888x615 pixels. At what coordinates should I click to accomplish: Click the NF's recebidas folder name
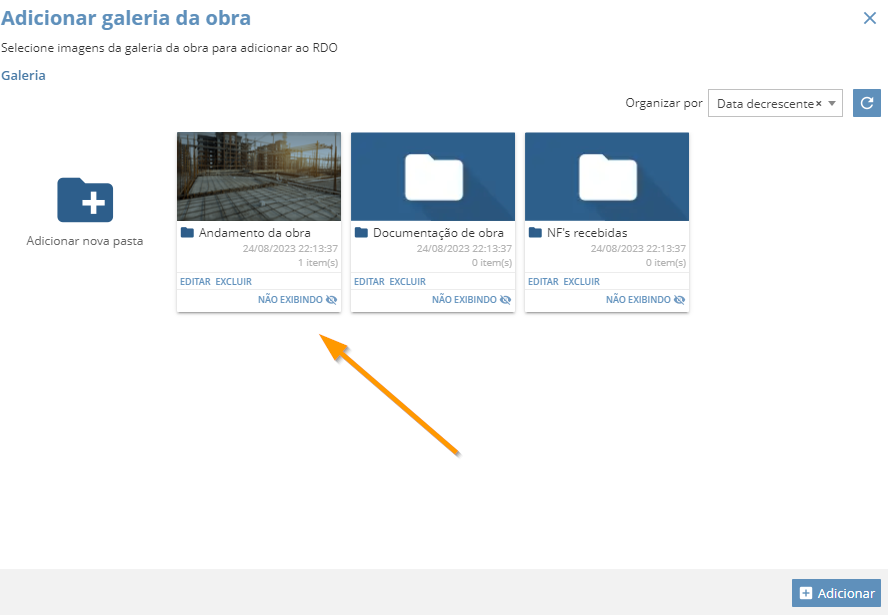click(587, 233)
